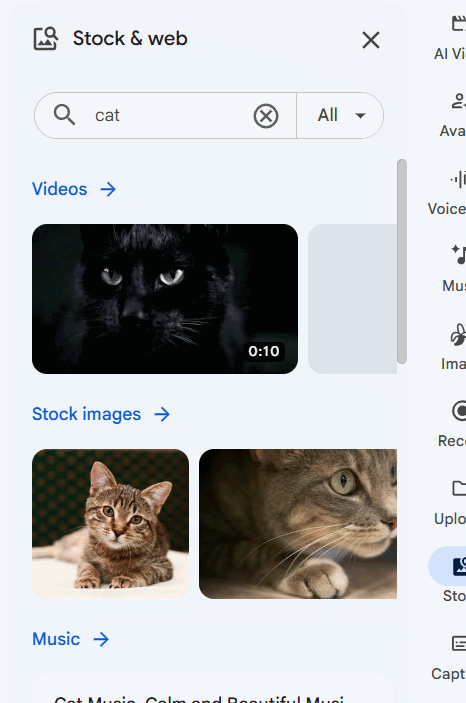This screenshot has width=466, height=703.
Task: Open the Image generation tool in sidebar
Action: 453,347
